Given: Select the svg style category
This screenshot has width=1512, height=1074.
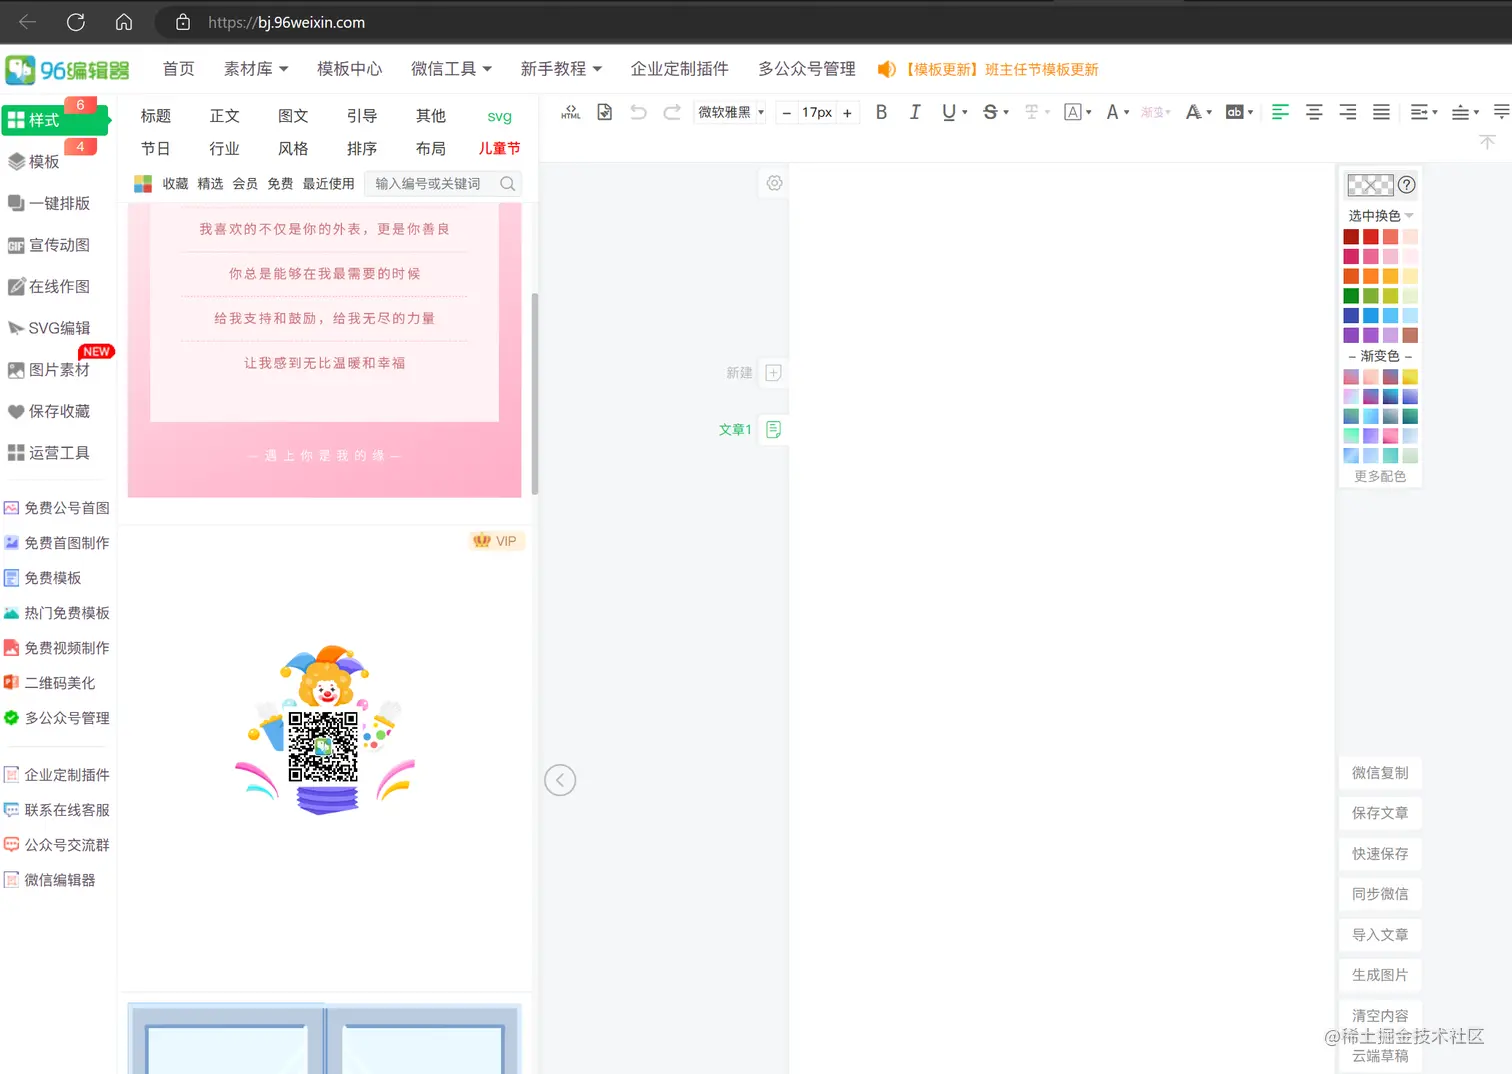Looking at the screenshot, I should (500, 116).
